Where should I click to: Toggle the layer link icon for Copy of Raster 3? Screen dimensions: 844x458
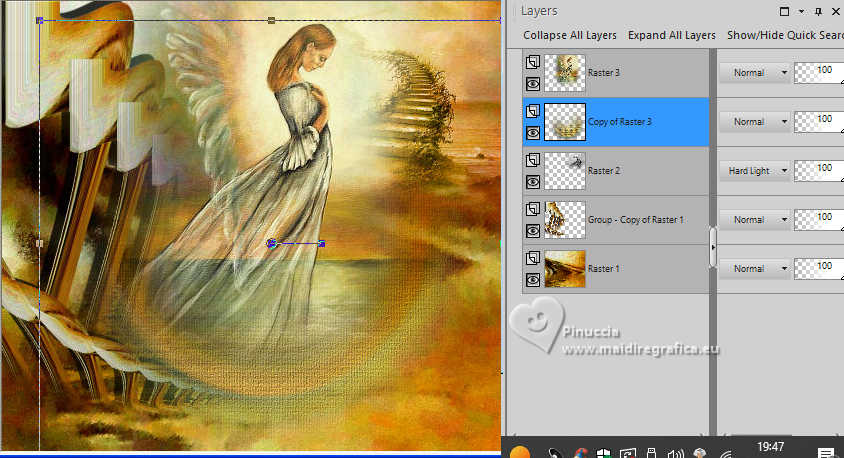tap(533, 111)
